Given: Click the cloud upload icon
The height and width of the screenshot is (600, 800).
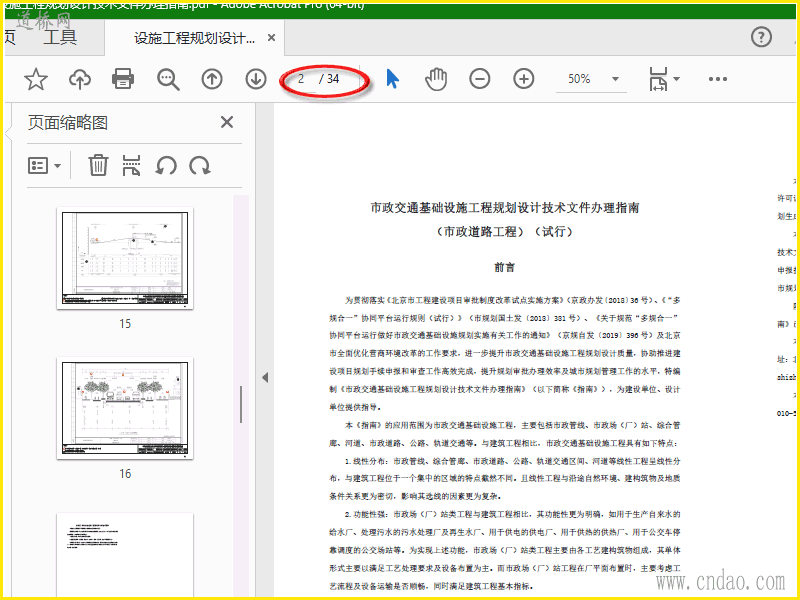Looking at the screenshot, I should tap(80, 79).
